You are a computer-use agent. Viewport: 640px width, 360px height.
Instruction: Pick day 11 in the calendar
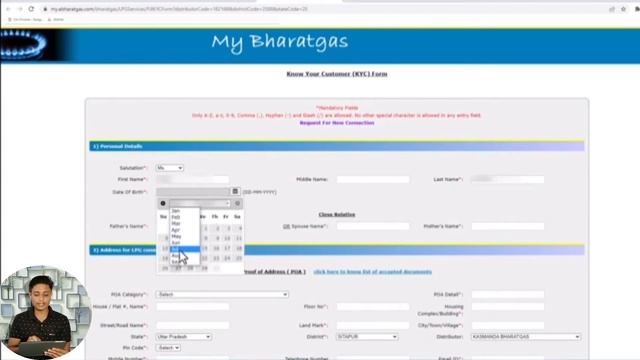tap(239, 238)
